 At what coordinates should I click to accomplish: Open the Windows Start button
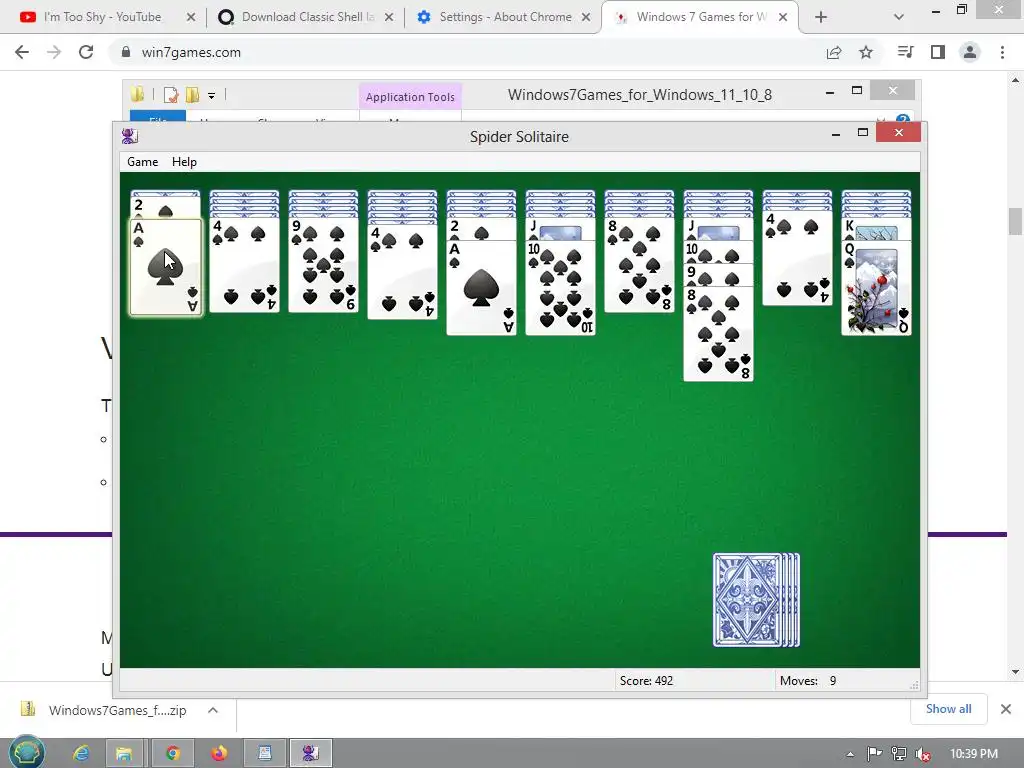pyautogui.click(x=26, y=752)
